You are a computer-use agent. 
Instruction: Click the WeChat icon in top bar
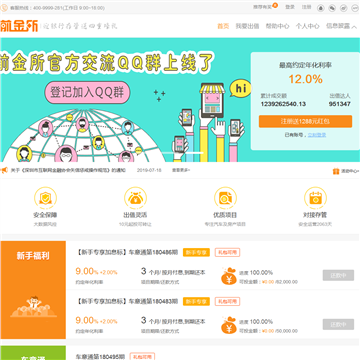coord(332,8)
